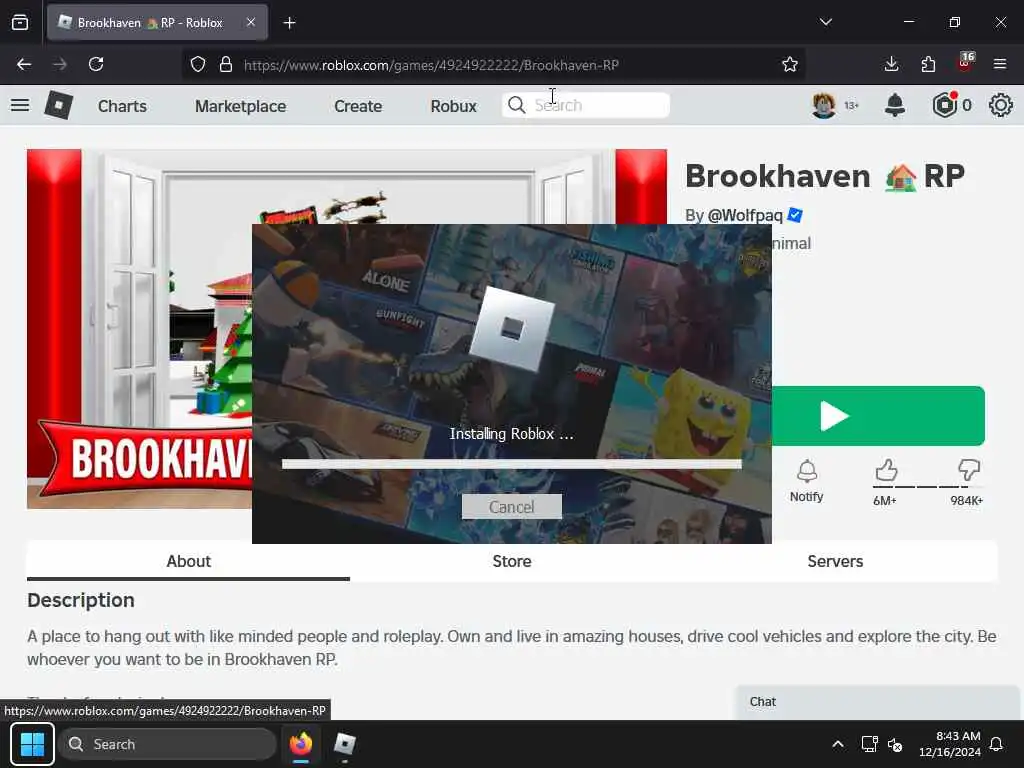This screenshot has height=768, width=1024.
Task: Click the Roblox search field
Action: [x=586, y=105]
